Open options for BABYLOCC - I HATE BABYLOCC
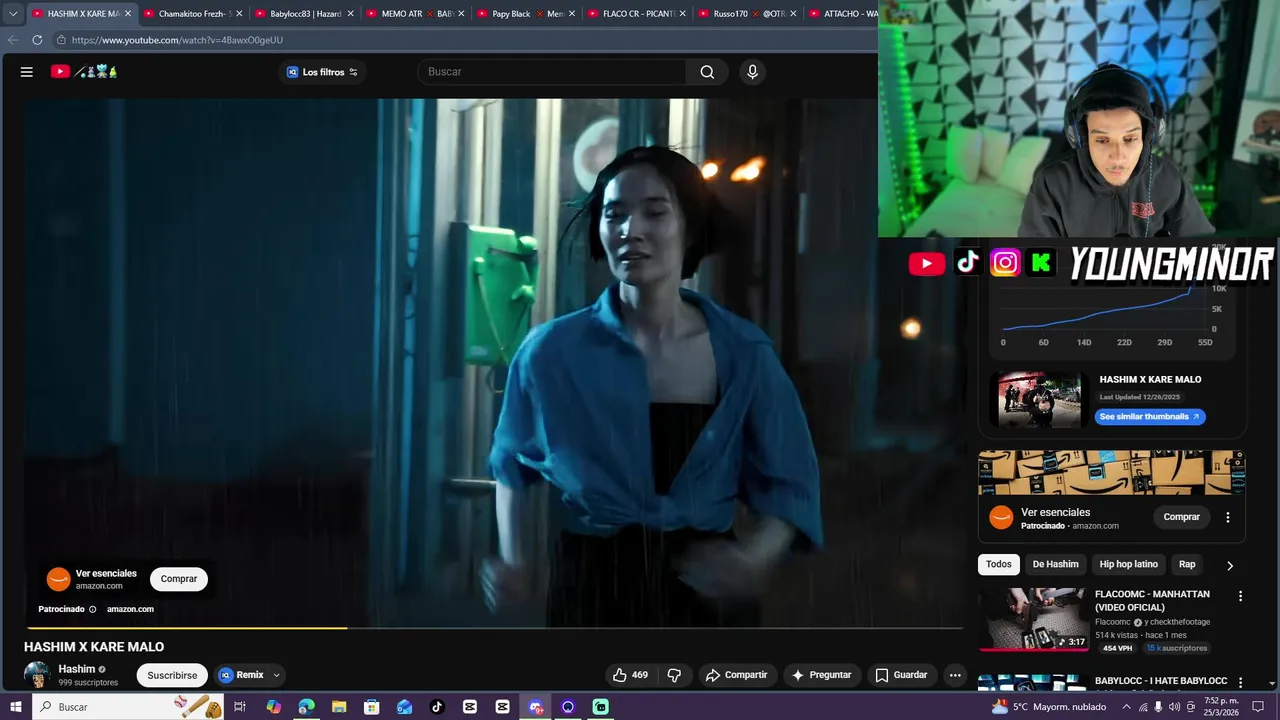 (x=1240, y=682)
